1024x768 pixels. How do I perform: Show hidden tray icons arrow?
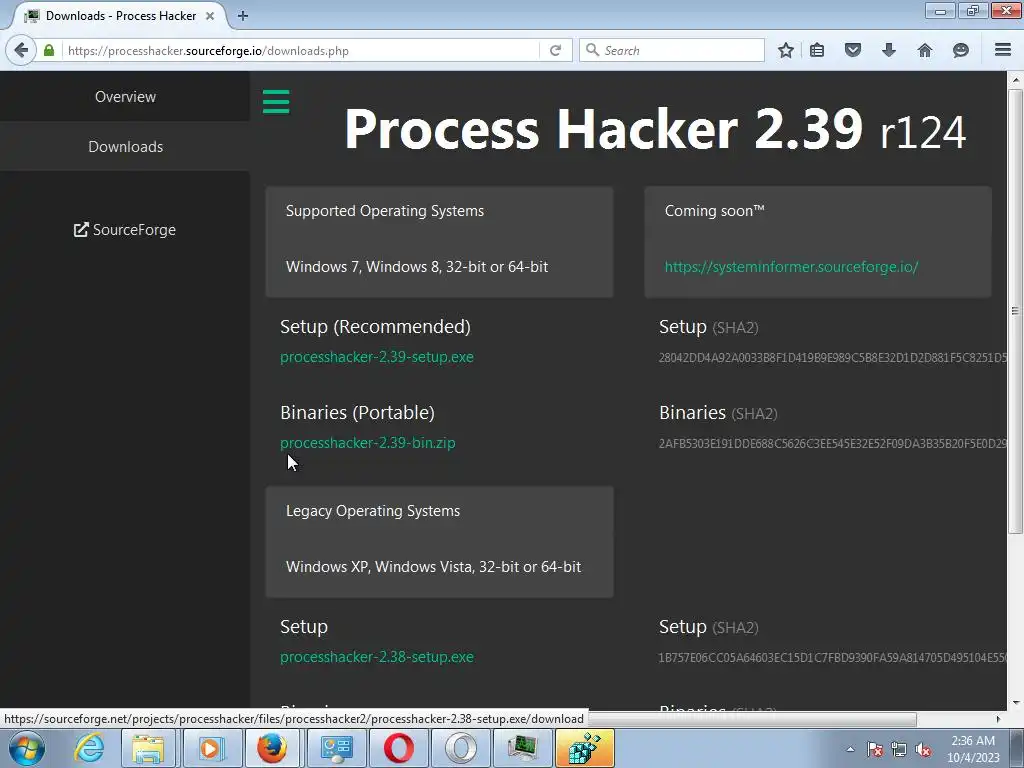(x=850, y=749)
